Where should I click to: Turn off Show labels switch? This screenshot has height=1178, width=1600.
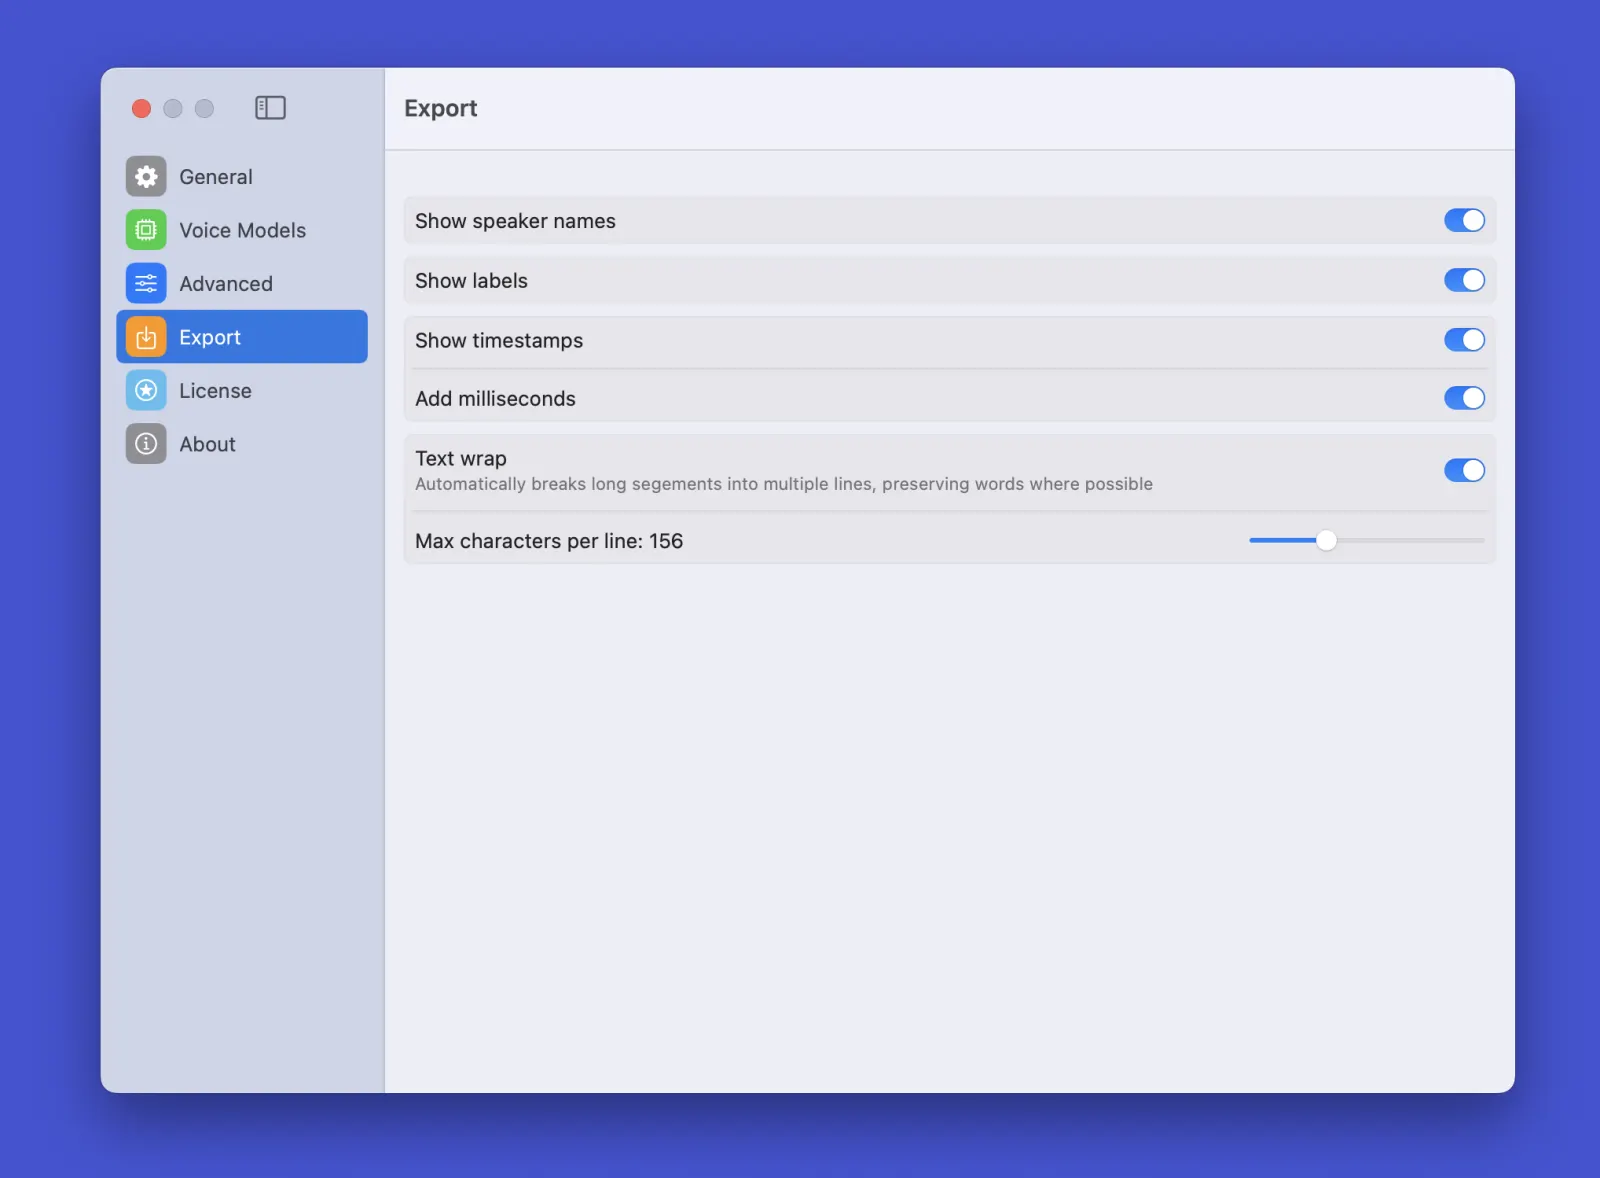[1464, 281]
